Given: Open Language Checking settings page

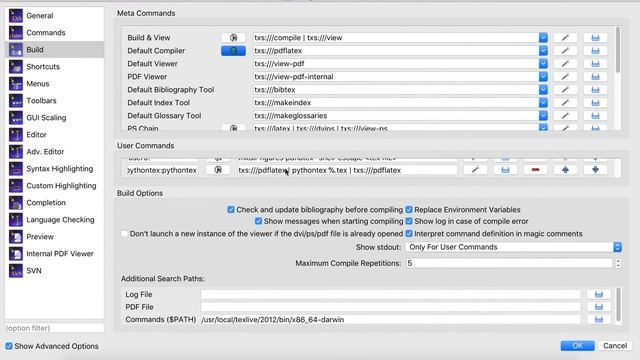Looking at the screenshot, I should pos(54,220).
